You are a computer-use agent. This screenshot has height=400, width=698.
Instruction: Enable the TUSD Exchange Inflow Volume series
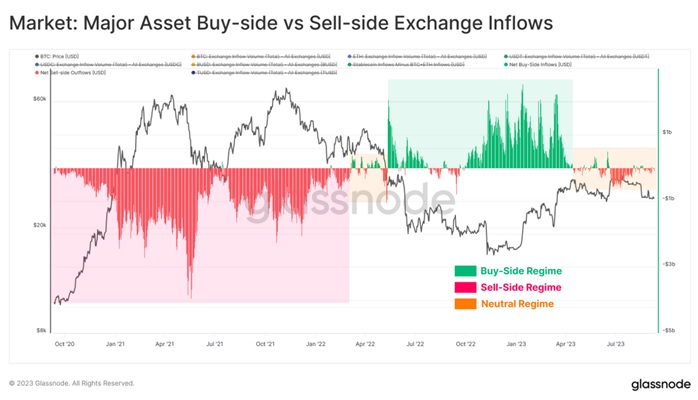(264, 73)
